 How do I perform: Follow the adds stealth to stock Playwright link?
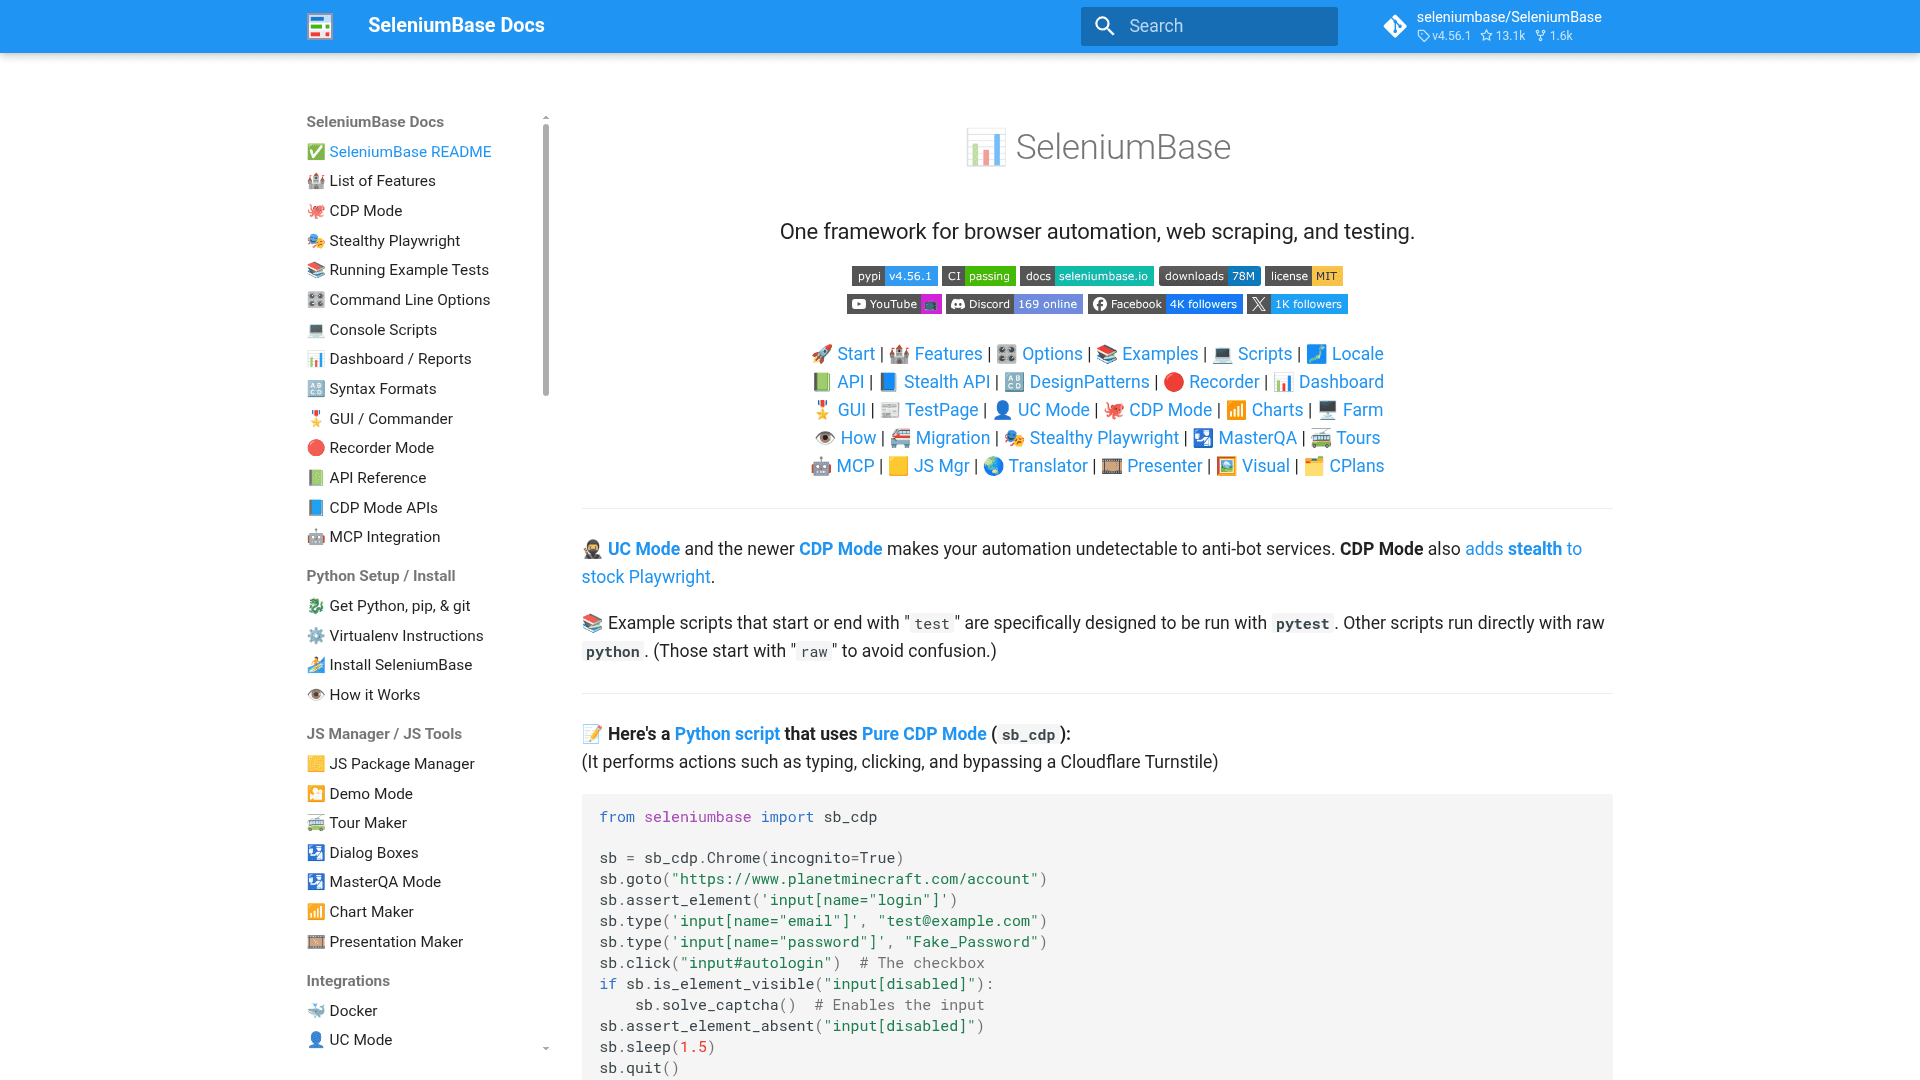tap(1523, 549)
